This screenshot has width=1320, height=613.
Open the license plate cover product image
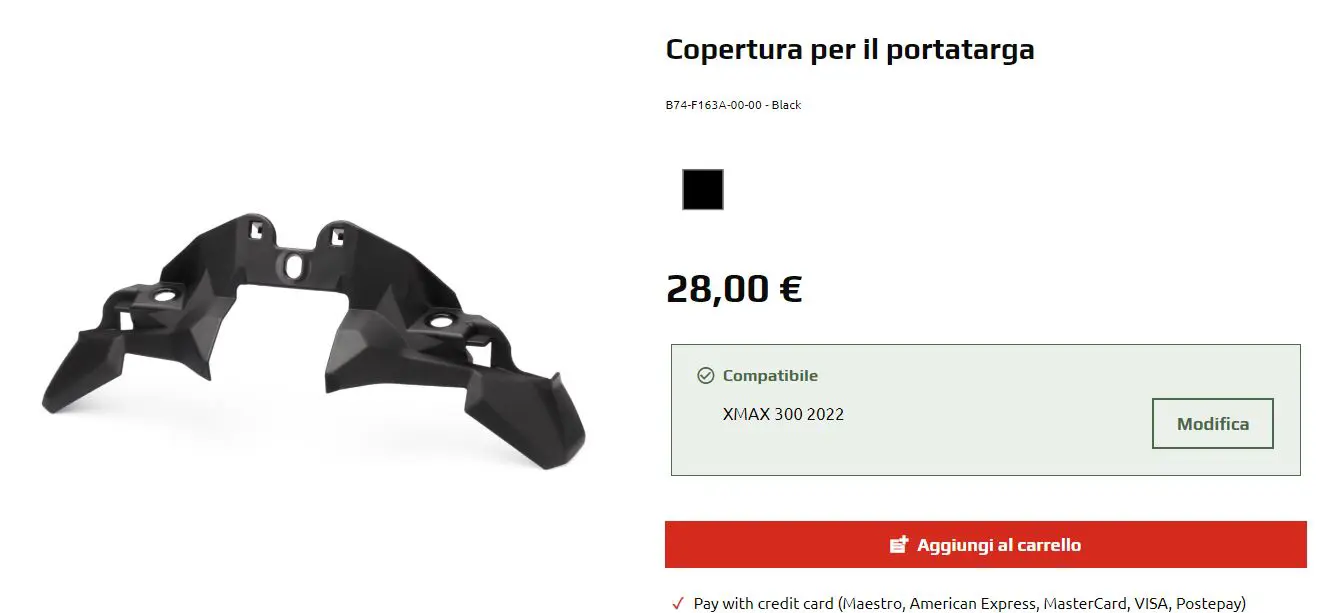(313, 339)
